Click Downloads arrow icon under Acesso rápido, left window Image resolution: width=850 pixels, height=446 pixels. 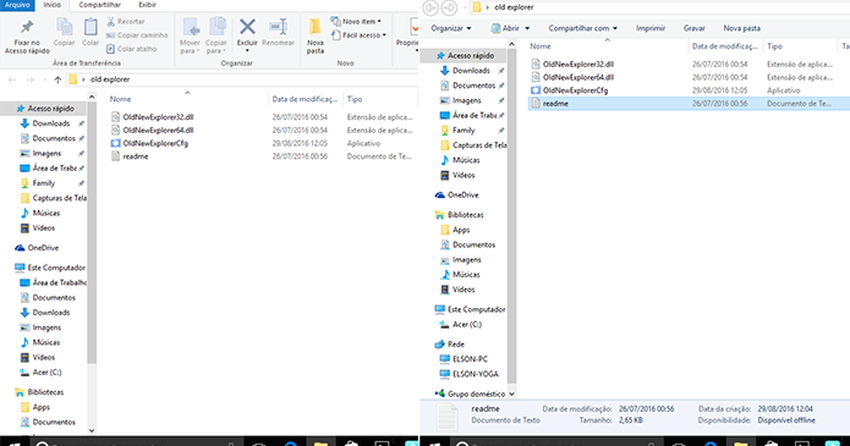(x=24, y=124)
